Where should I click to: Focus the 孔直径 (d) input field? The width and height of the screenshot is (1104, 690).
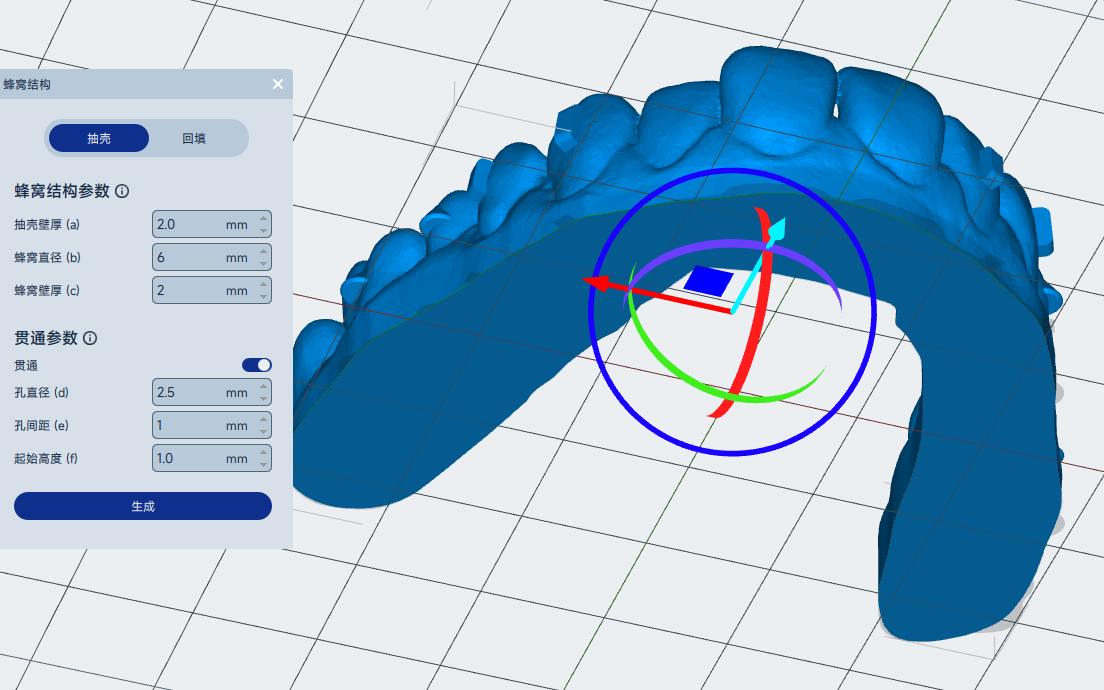211,392
